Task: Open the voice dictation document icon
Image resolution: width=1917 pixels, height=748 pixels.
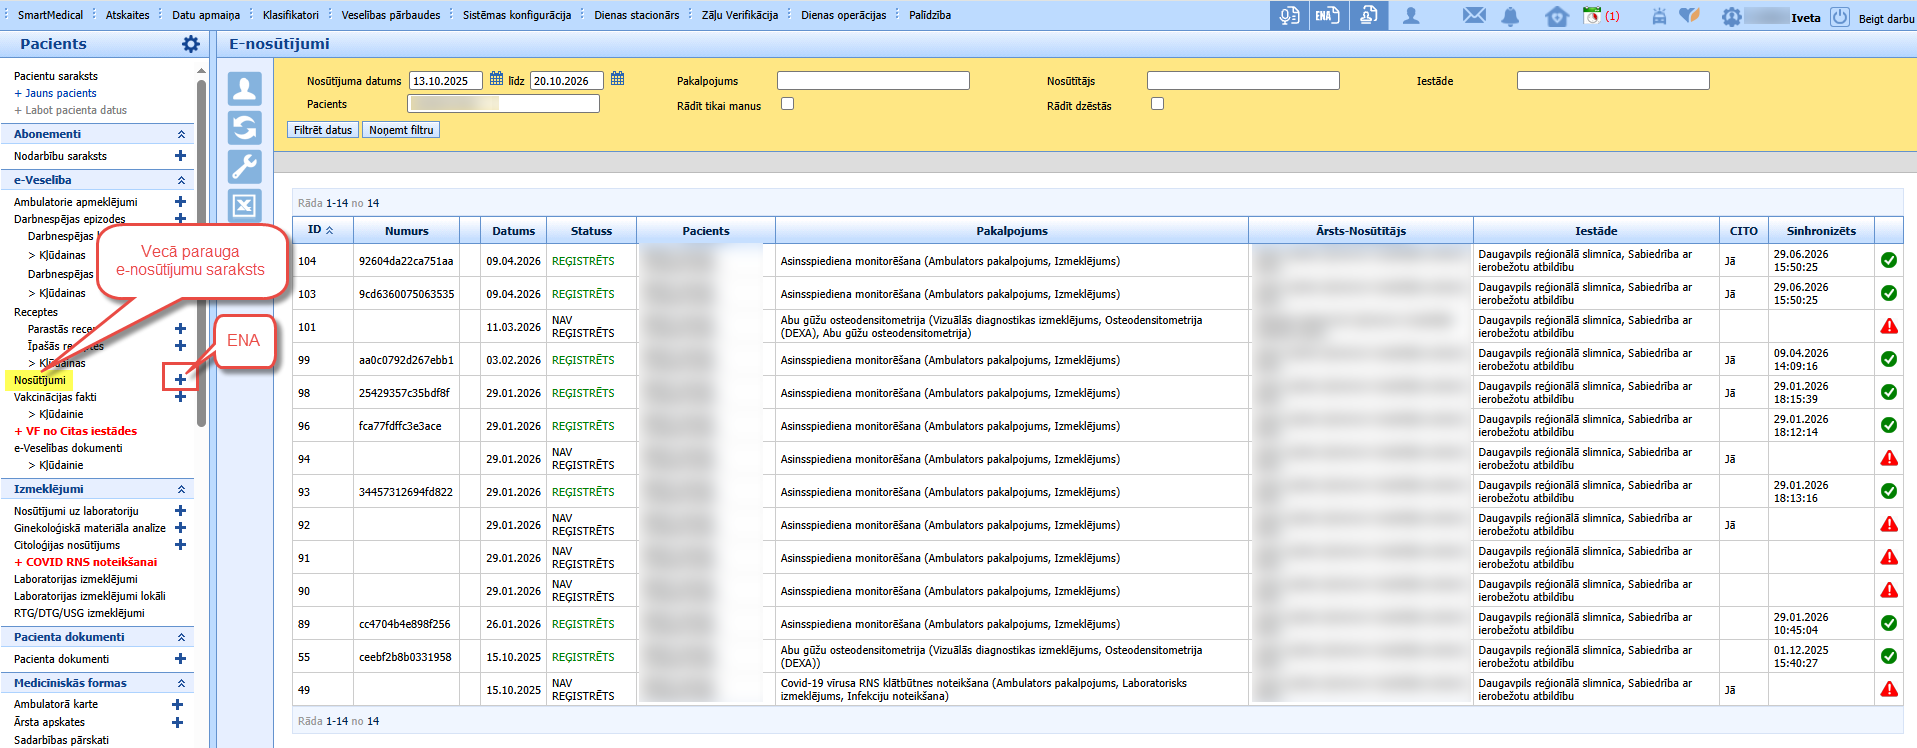Action: (1289, 15)
